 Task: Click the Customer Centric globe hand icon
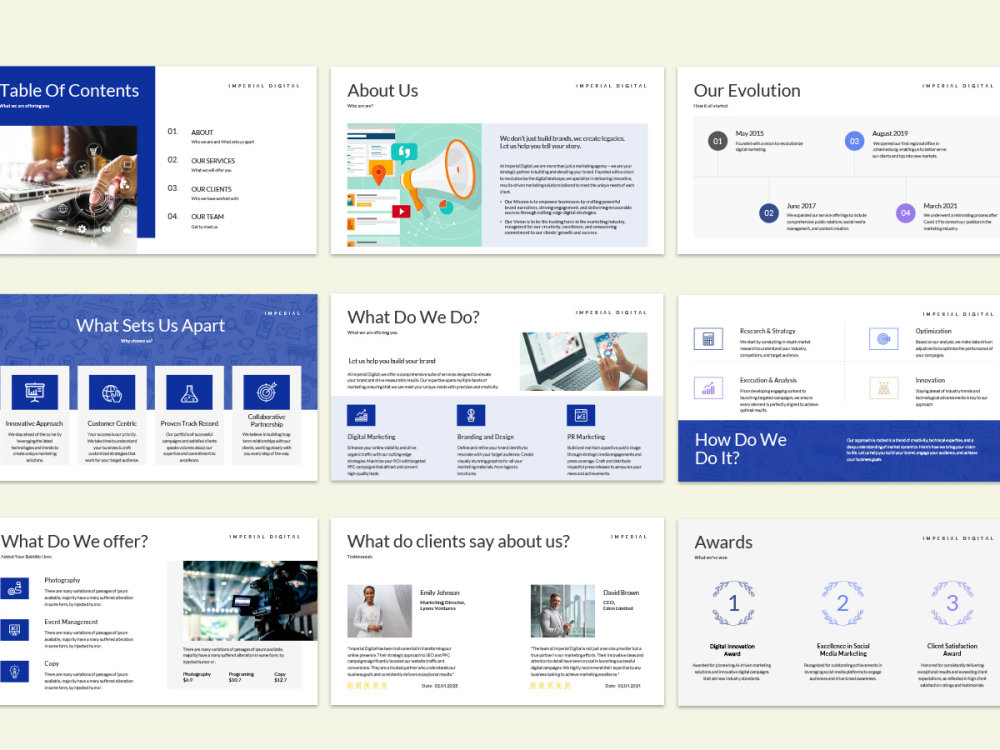(112, 392)
